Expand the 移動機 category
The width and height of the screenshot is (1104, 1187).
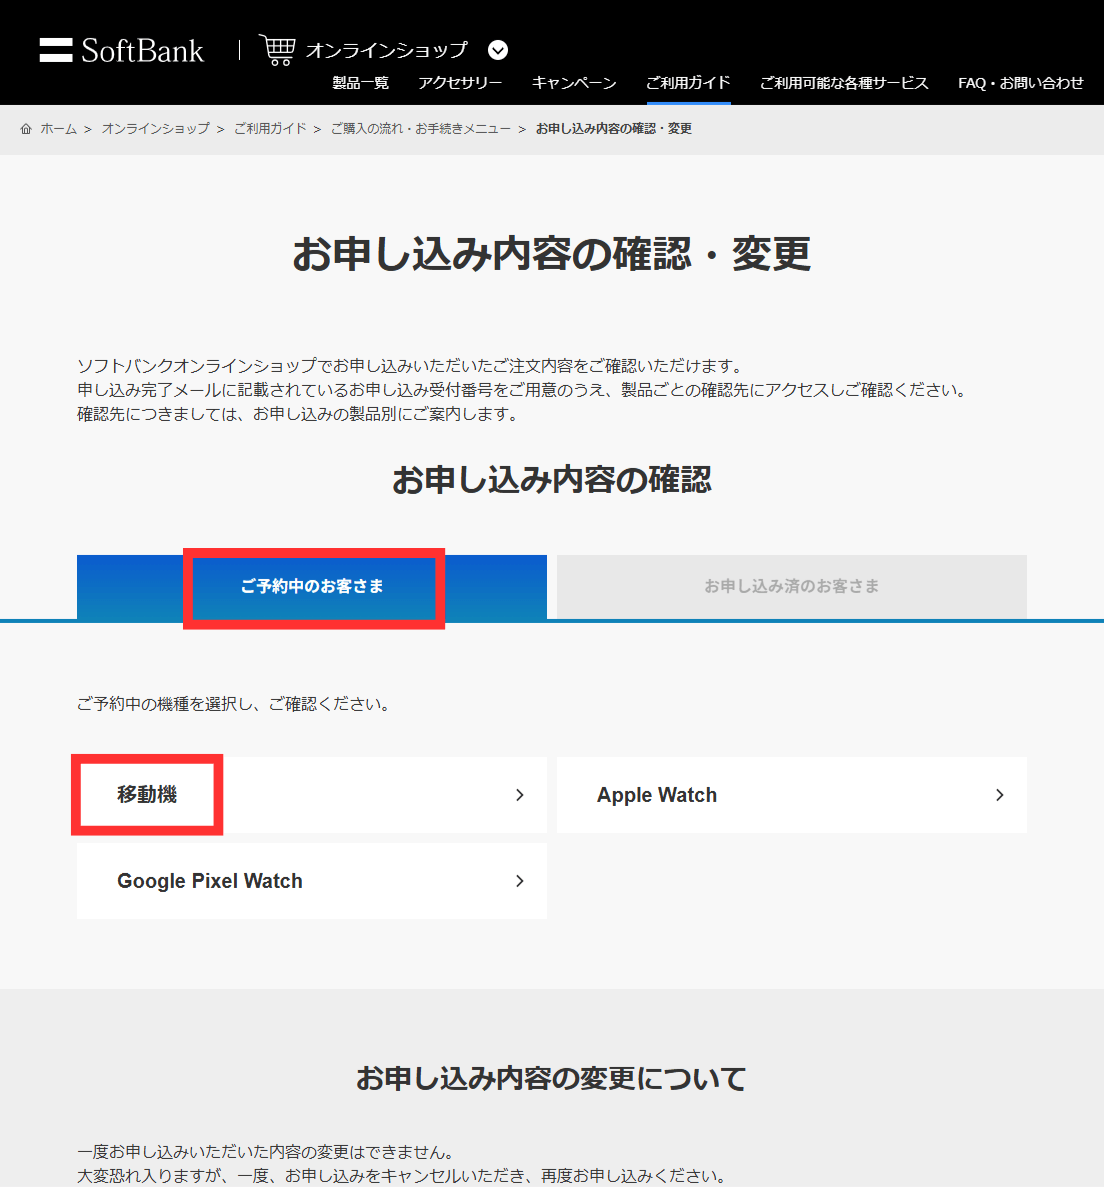point(311,795)
